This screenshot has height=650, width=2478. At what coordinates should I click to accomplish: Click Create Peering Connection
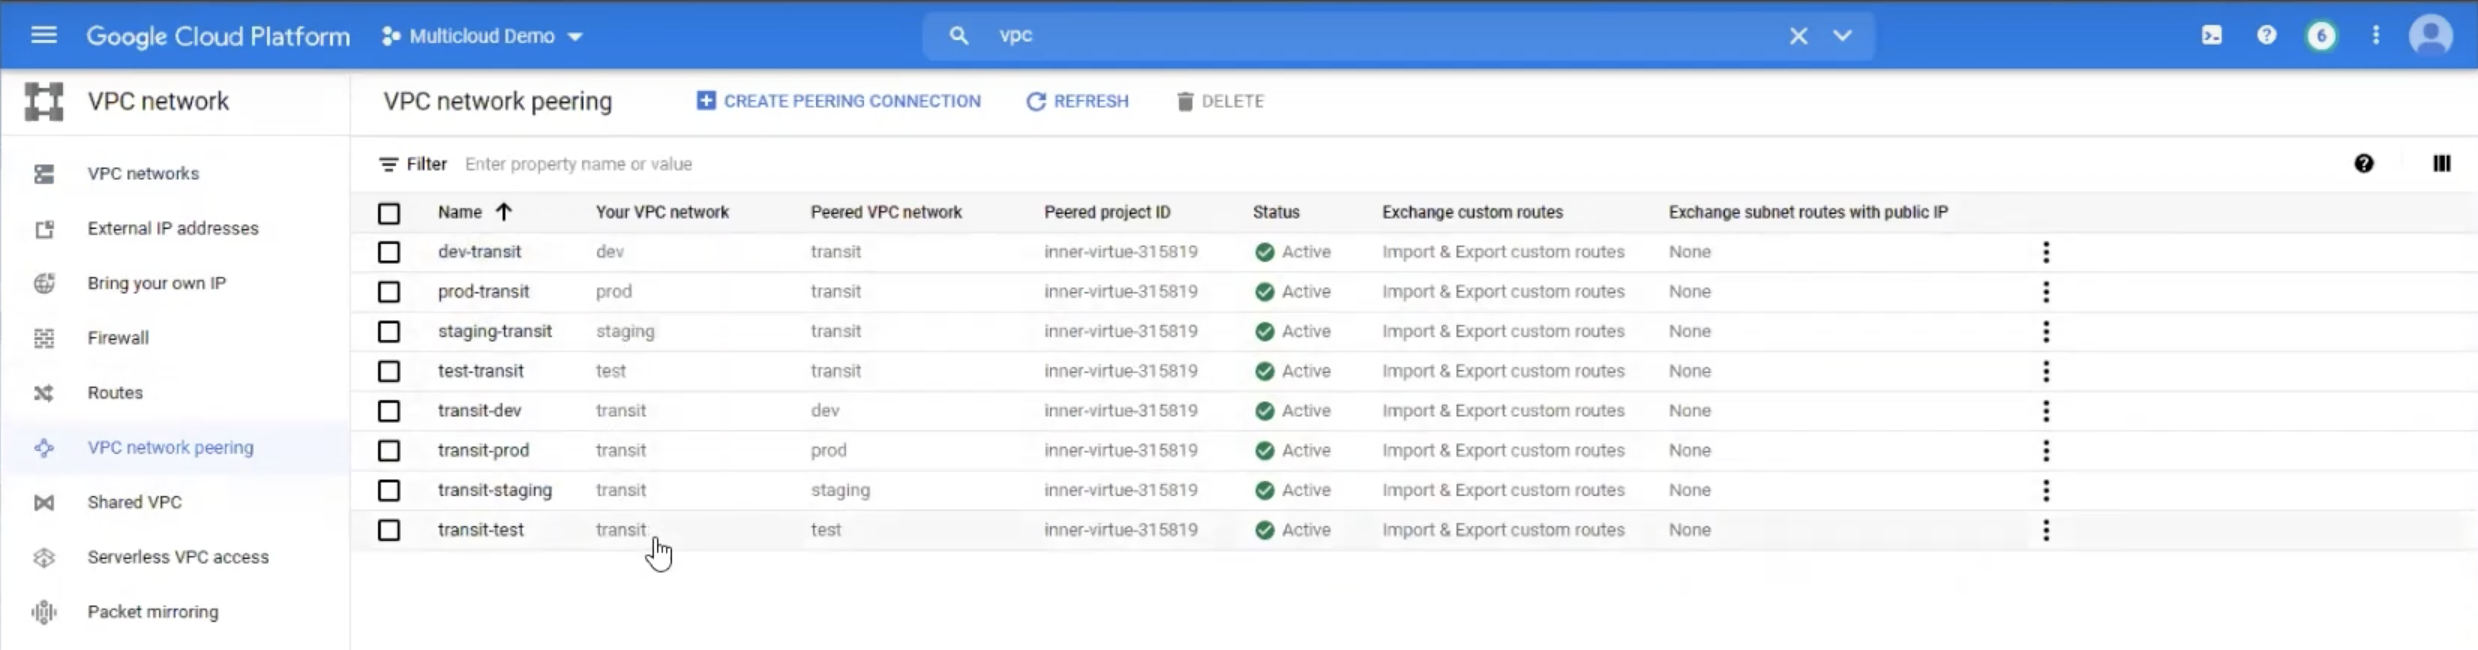tap(838, 101)
